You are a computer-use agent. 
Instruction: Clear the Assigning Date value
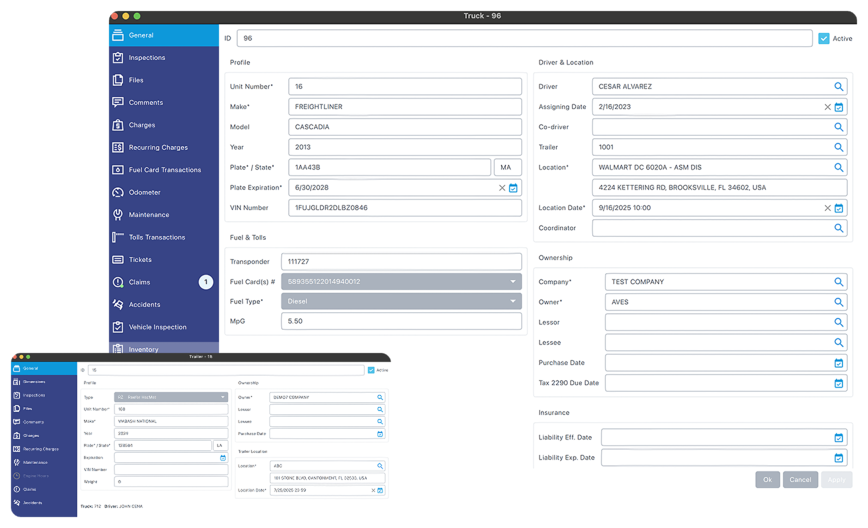point(827,107)
